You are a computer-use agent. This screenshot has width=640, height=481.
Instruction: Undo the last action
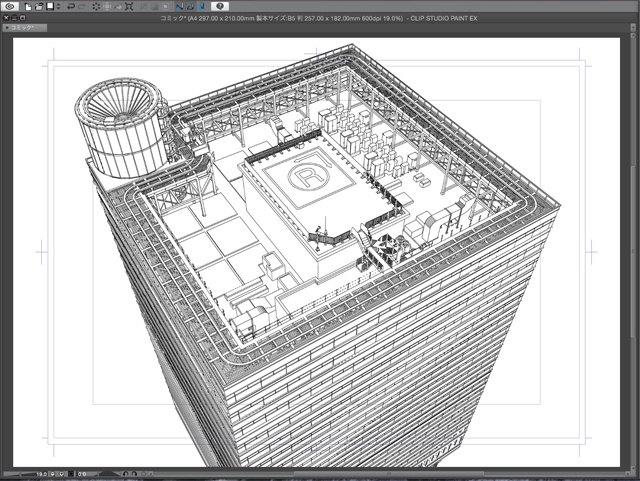click(x=71, y=7)
